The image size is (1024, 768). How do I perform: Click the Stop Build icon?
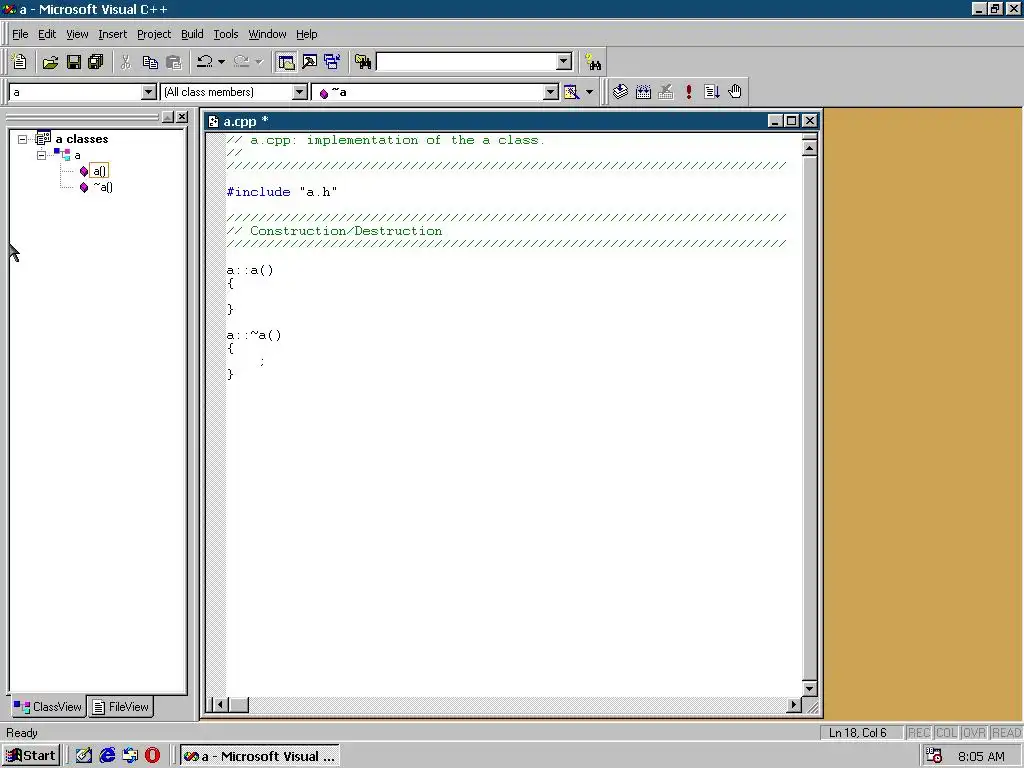(x=666, y=92)
